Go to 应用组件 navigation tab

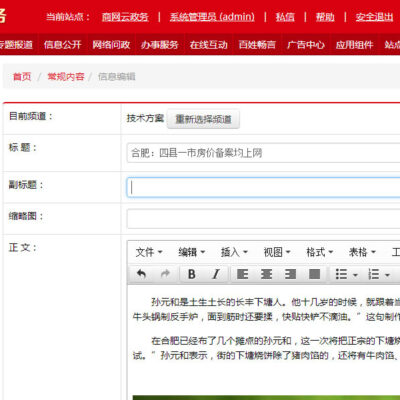(x=354, y=44)
